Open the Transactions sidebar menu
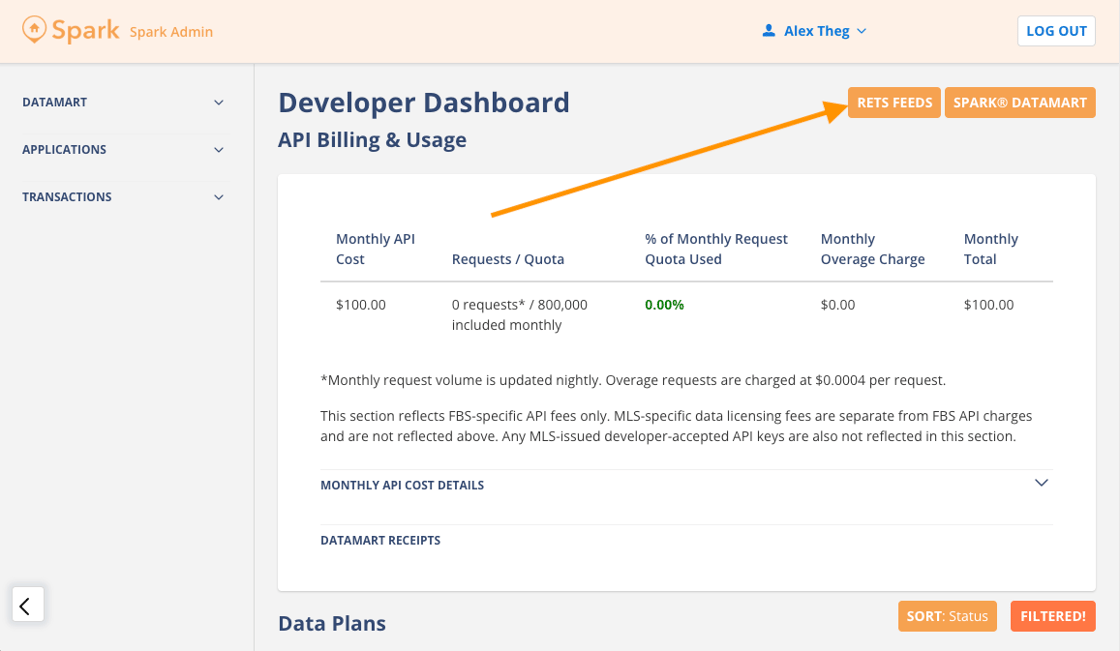The width and height of the screenshot is (1120, 651). [x=67, y=197]
